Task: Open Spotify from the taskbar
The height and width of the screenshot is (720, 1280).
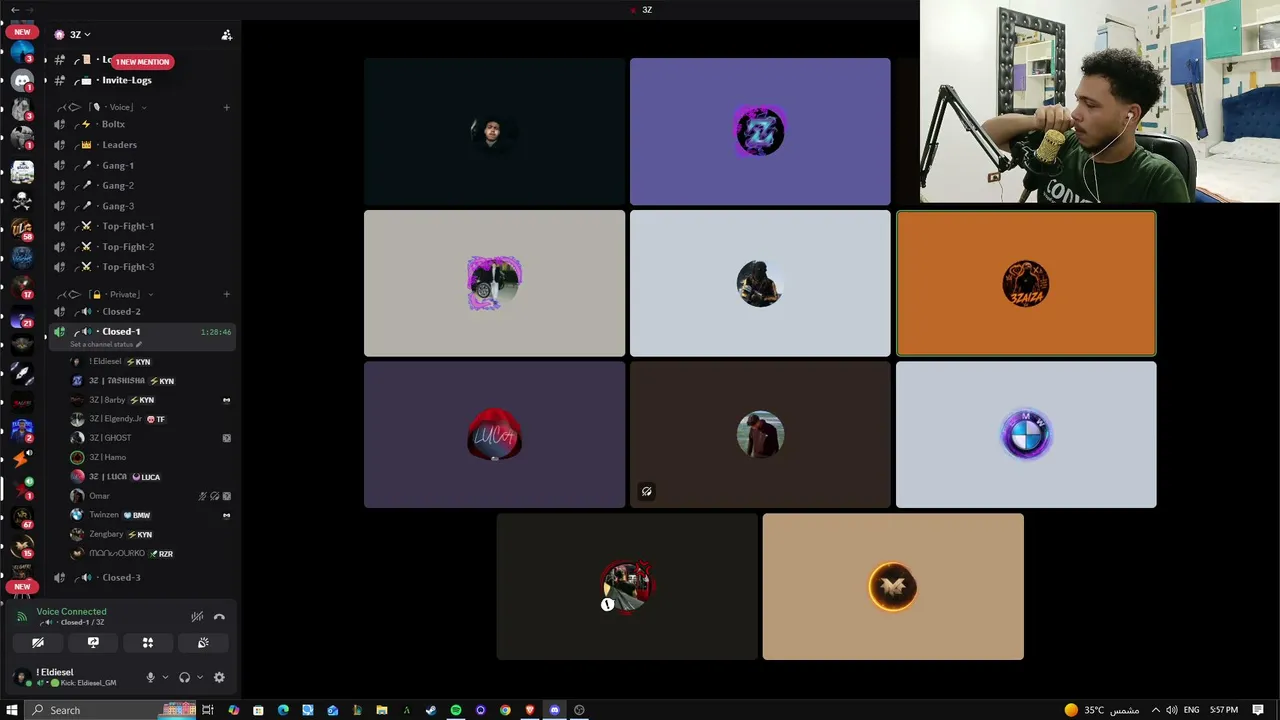Action: 456,710
